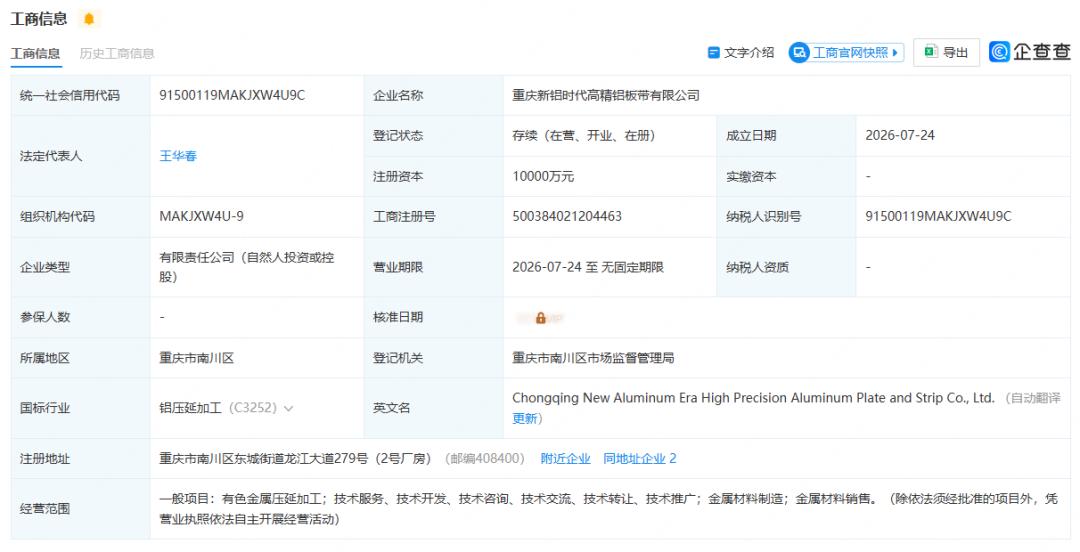
Task: Click establishment date 2026-07-24
Action: click(x=900, y=136)
